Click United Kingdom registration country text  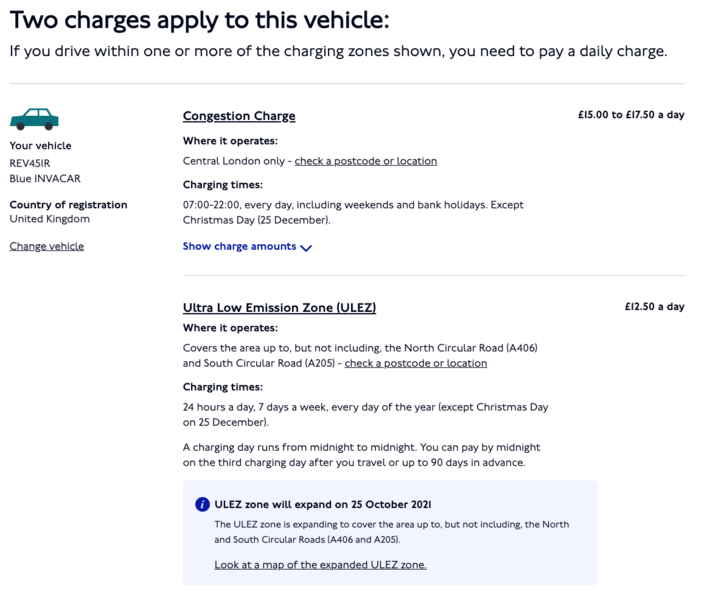[x=50, y=219]
